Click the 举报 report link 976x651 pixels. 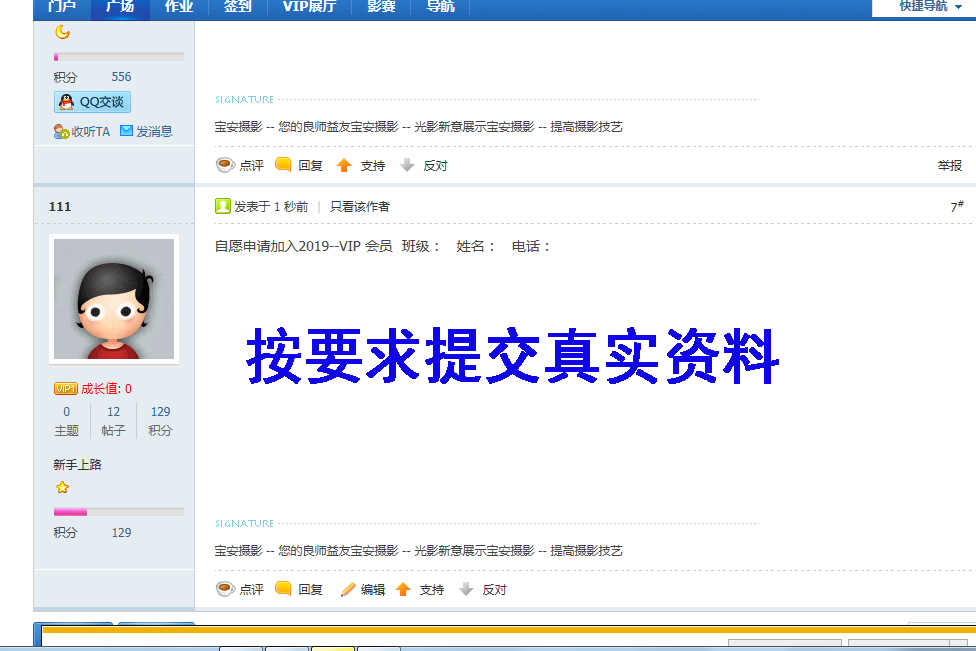point(949,166)
